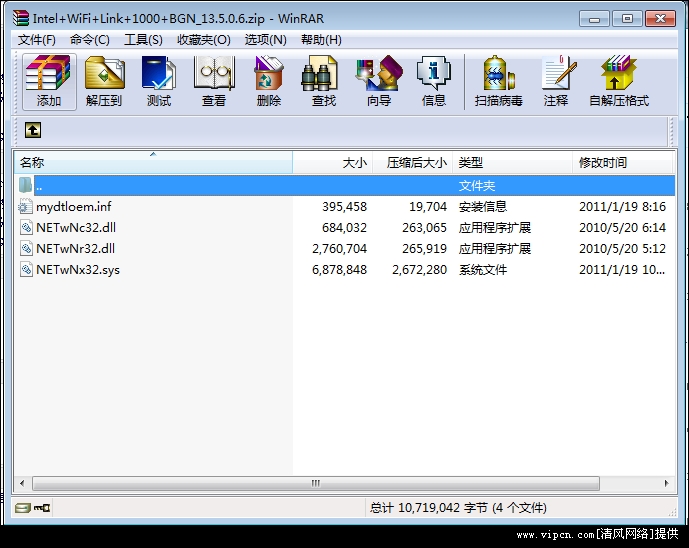Run the 测试 (Test) archive tool

tap(159, 82)
